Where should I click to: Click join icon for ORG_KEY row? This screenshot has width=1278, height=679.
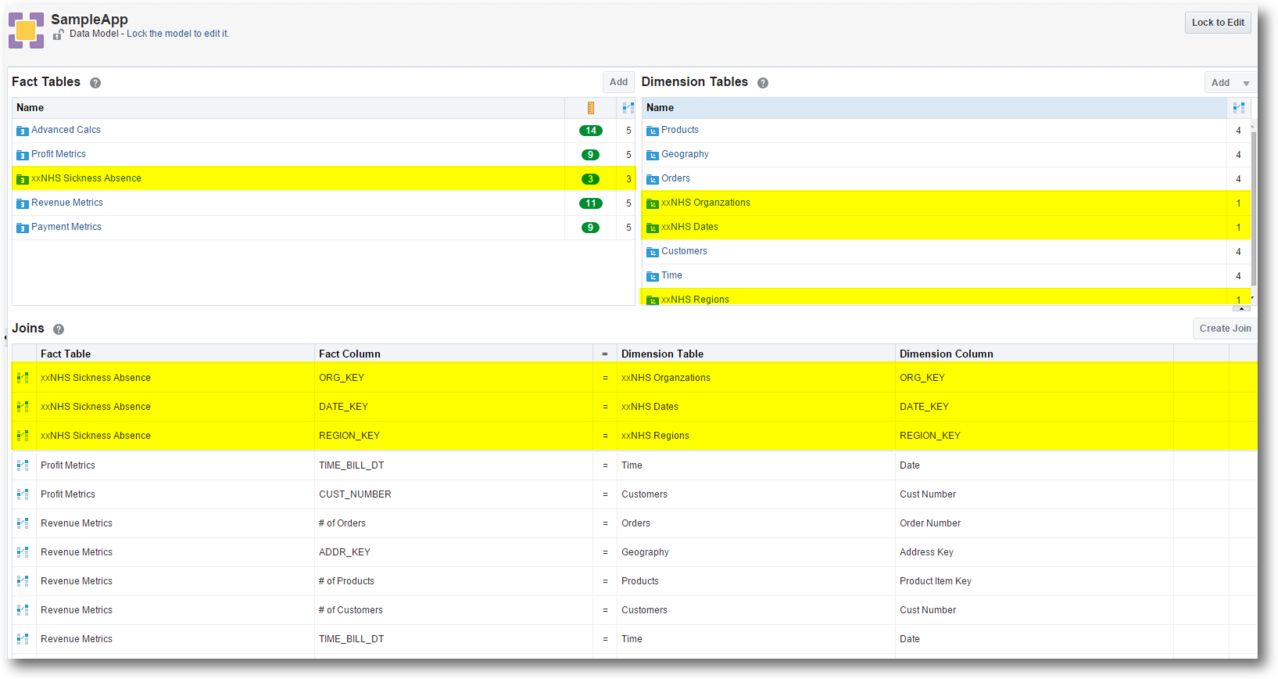click(23, 378)
